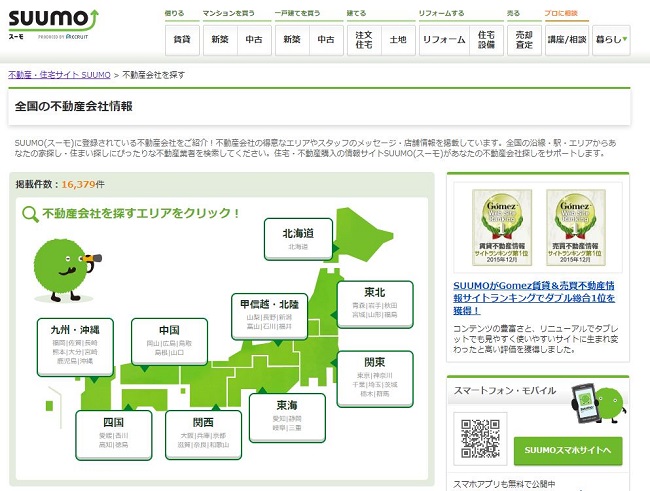Click the SUUMOスマホサイトへ button
Image resolution: width=650 pixels, height=491 pixels.
[568, 450]
